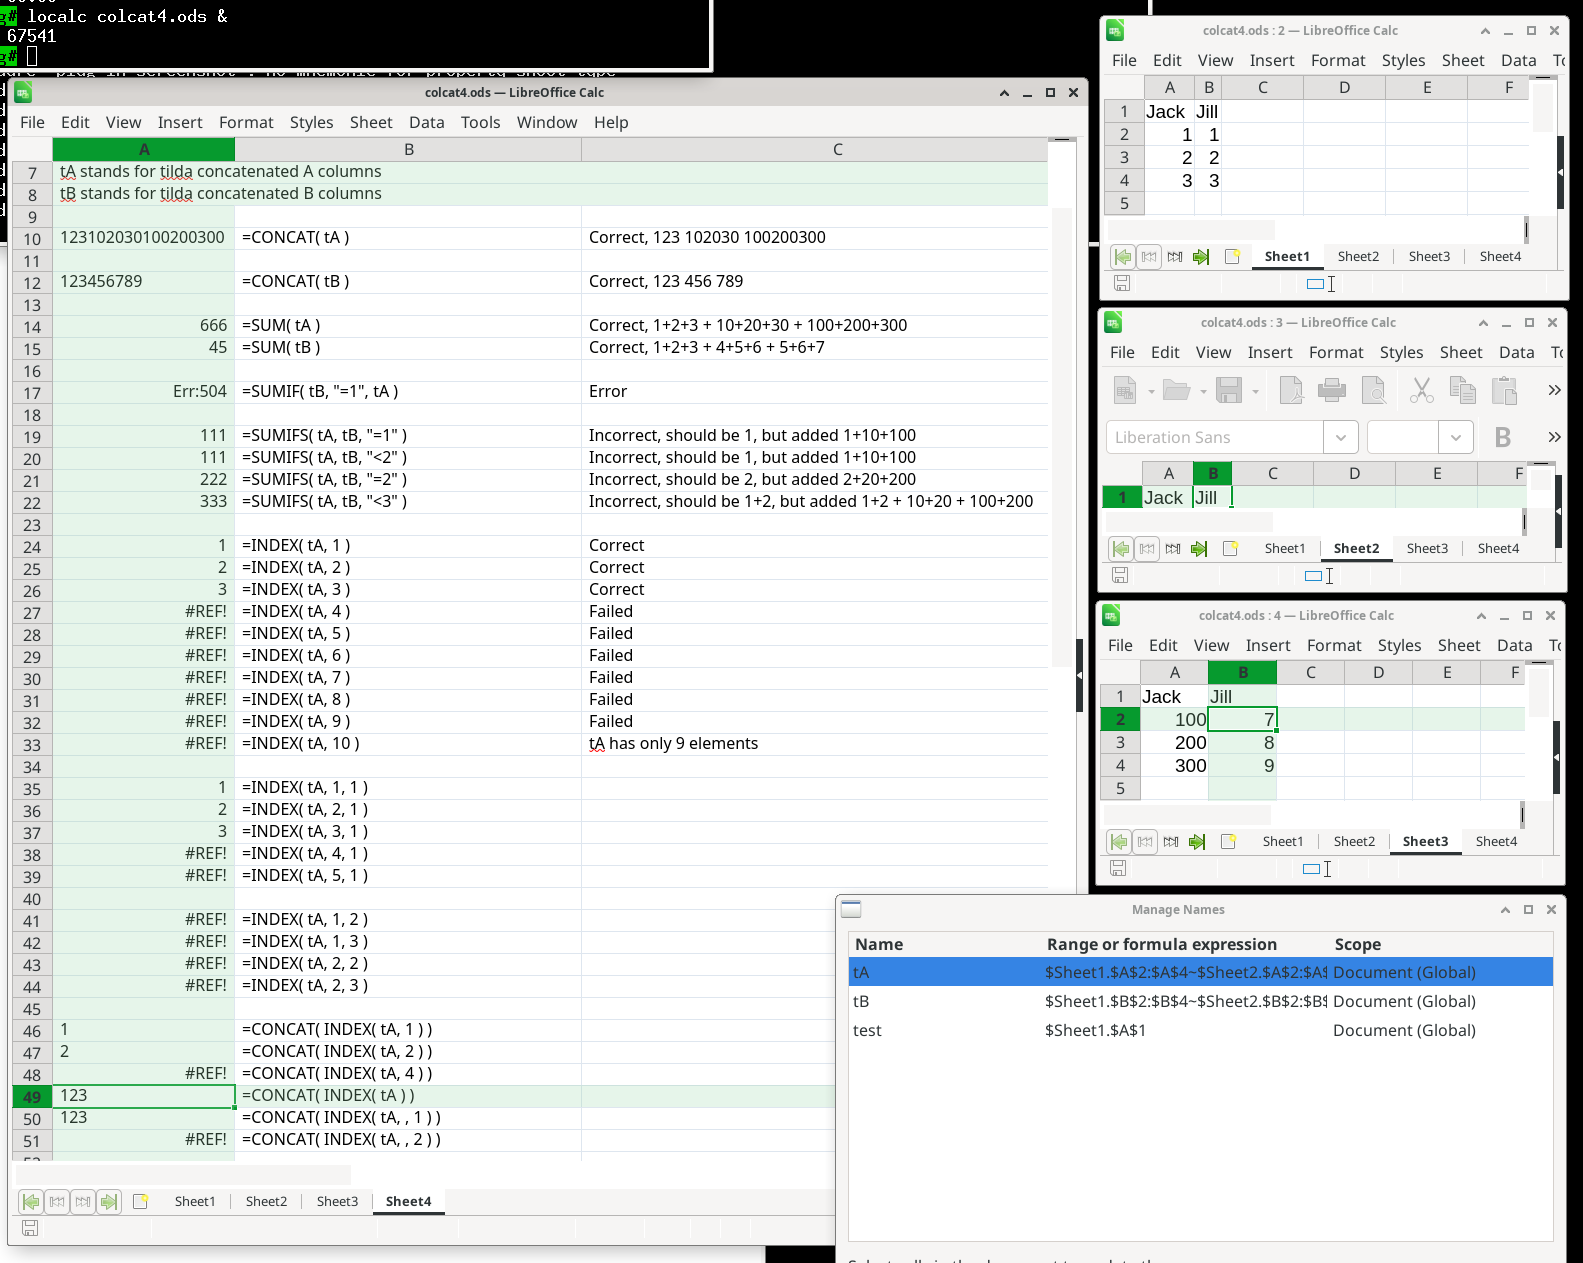Click the Export as PDF toolbar icon

pyautogui.click(x=1291, y=390)
